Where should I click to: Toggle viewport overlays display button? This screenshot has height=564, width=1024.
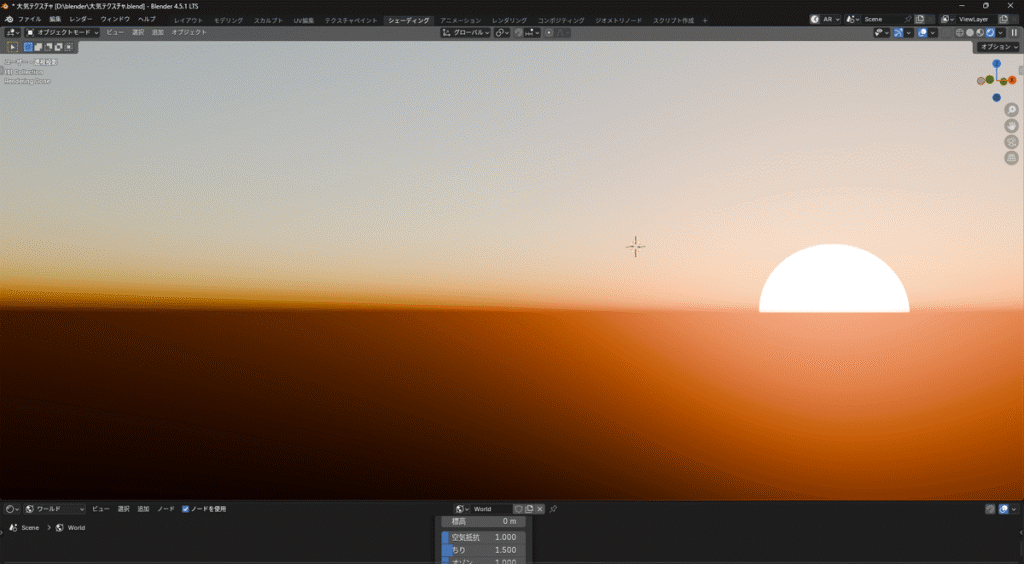(x=922, y=33)
